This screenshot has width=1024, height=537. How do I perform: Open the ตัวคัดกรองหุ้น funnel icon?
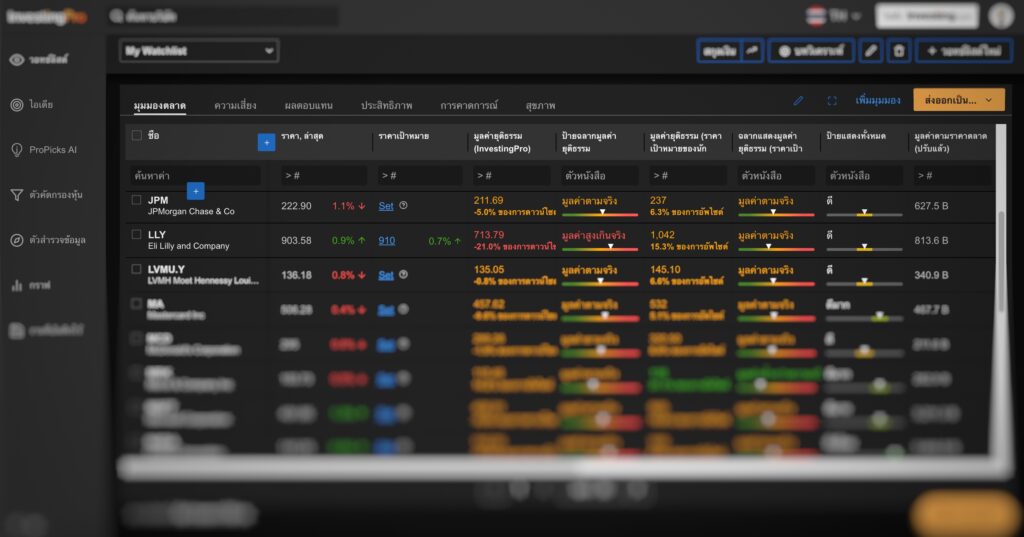pyautogui.click(x=17, y=195)
